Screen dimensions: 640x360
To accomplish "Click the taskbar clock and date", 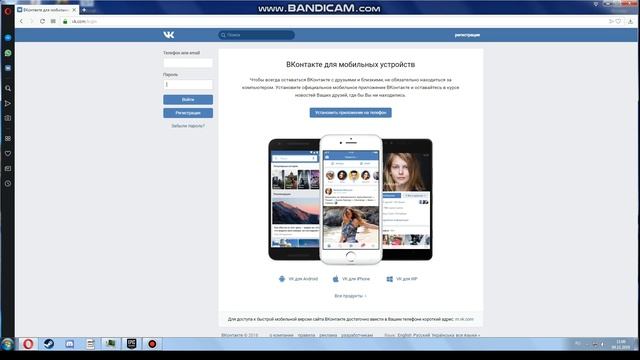I will point(620,344).
